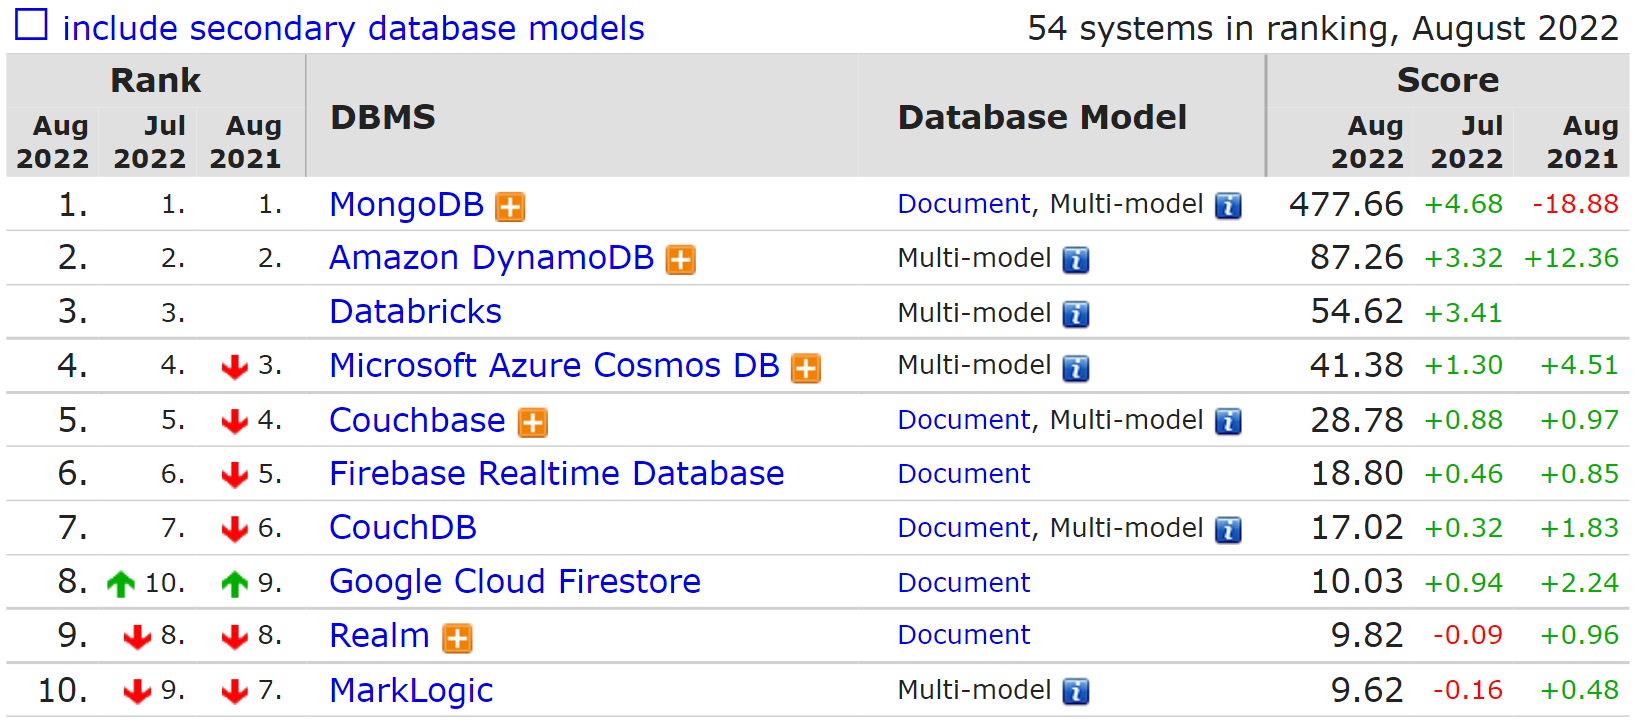Image resolution: width=1636 pixels, height=724 pixels.
Task: Click the Multi-model info icon for Databricks
Action: click(1076, 314)
